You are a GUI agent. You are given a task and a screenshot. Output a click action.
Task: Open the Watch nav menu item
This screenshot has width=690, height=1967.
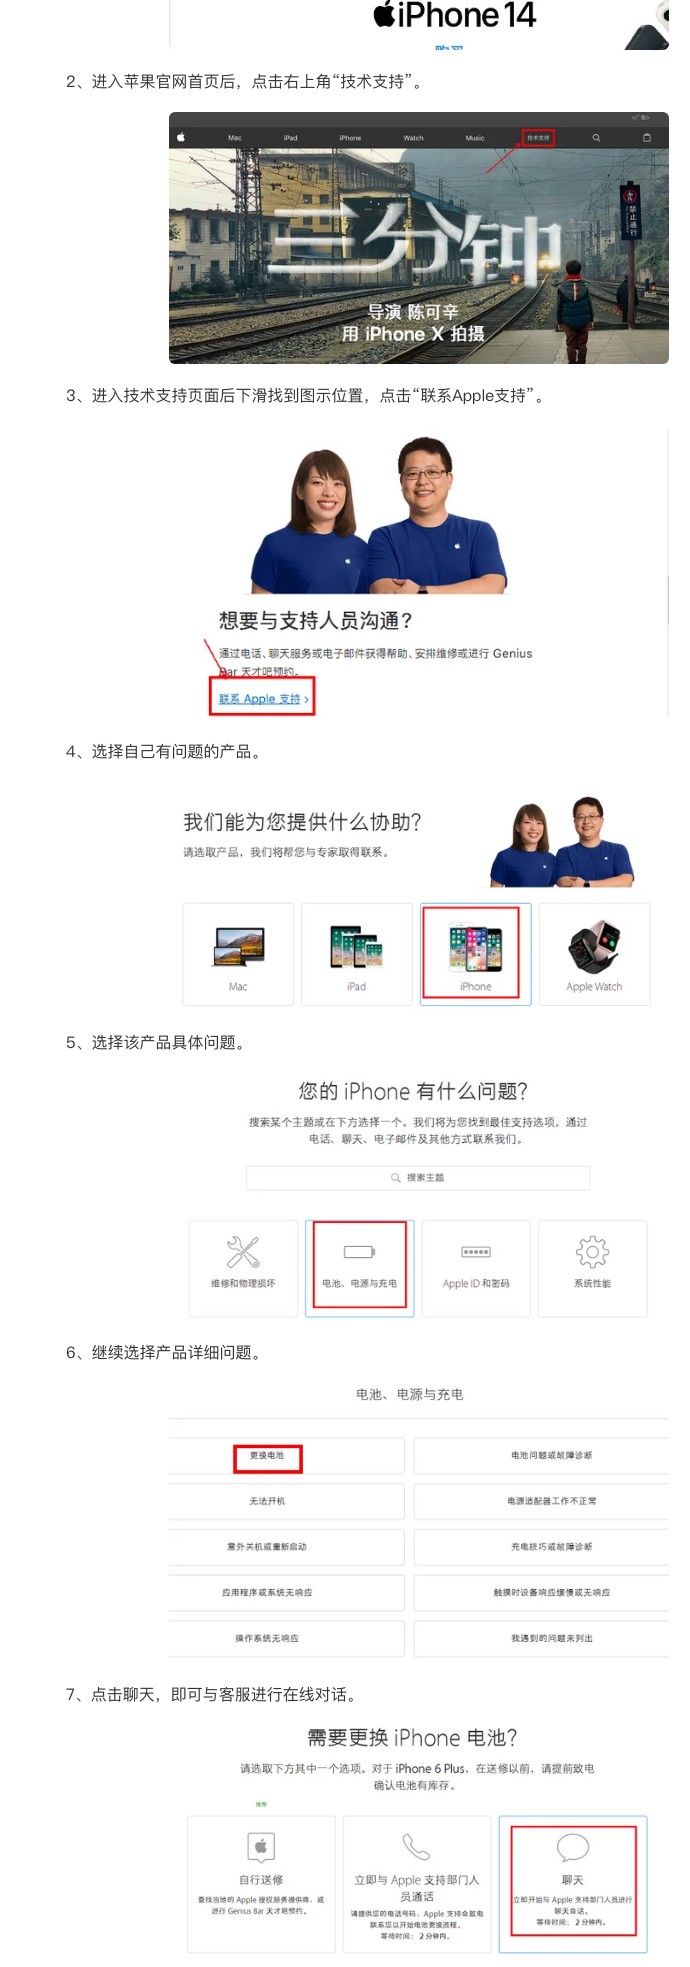(413, 138)
